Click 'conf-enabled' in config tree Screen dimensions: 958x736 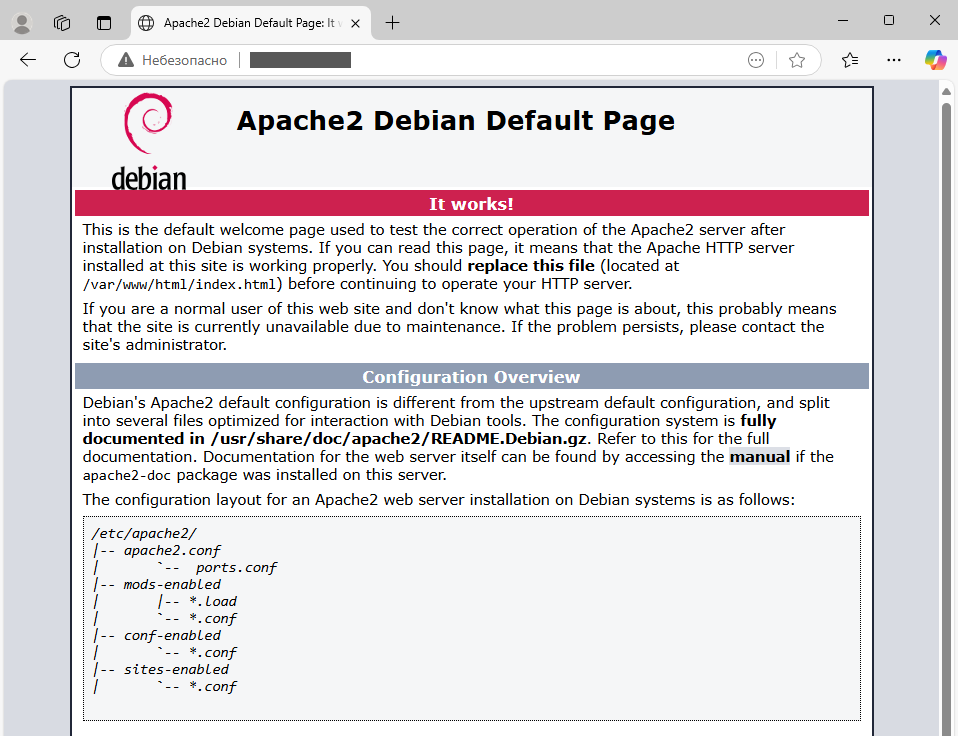pyautogui.click(x=172, y=635)
